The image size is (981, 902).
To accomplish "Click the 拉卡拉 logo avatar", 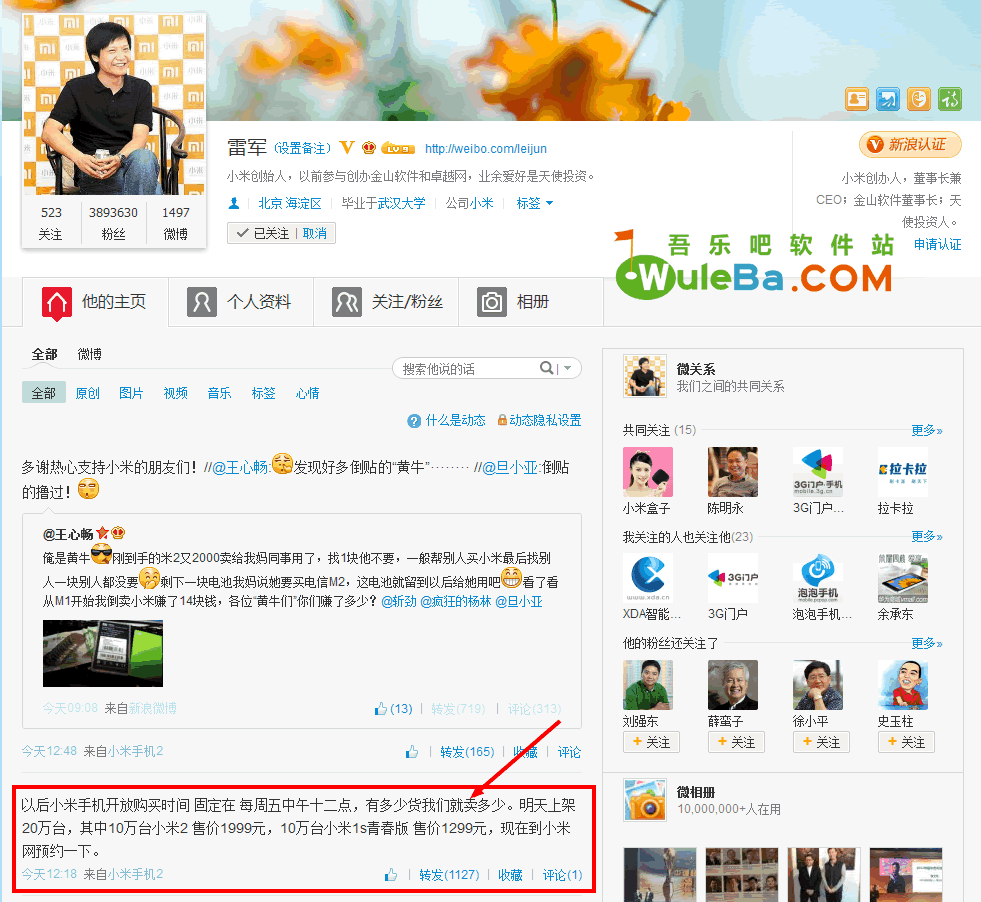I will [902, 472].
